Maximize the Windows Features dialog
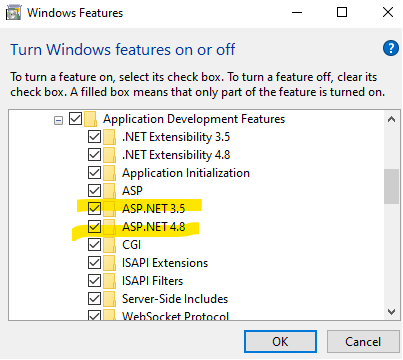This screenshot has height=360, width=403. coord(342,13)
